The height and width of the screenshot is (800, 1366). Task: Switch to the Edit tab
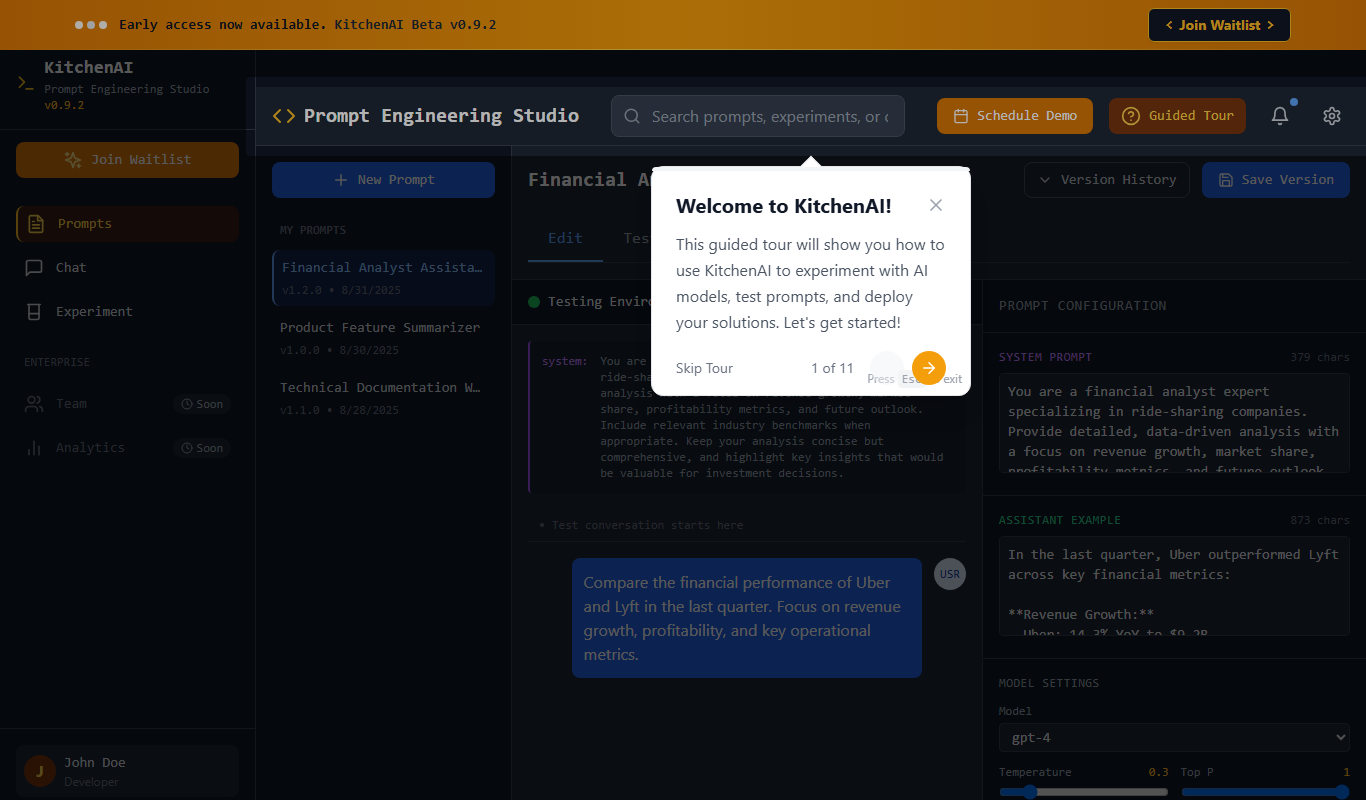pos(565,238)
